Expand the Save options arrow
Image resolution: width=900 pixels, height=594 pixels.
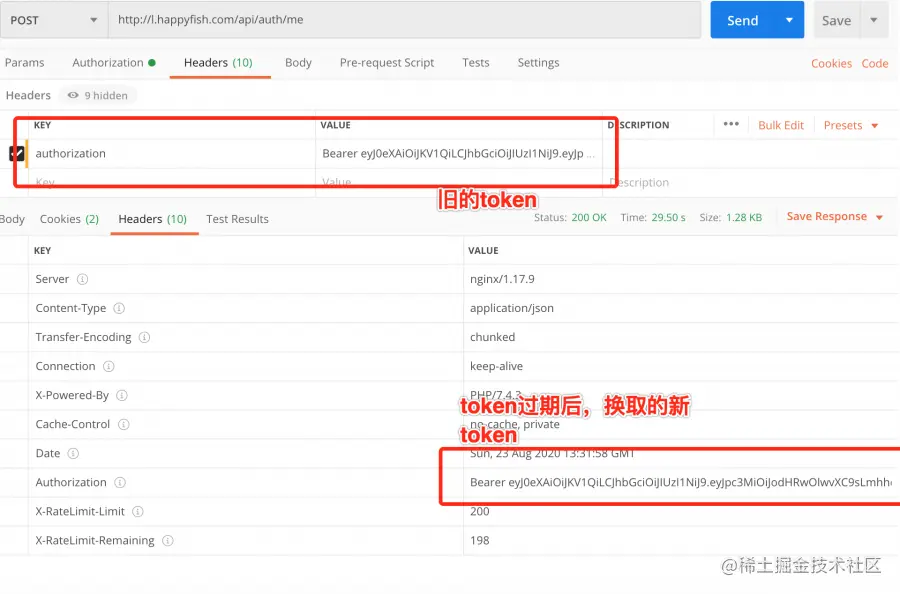874,21
